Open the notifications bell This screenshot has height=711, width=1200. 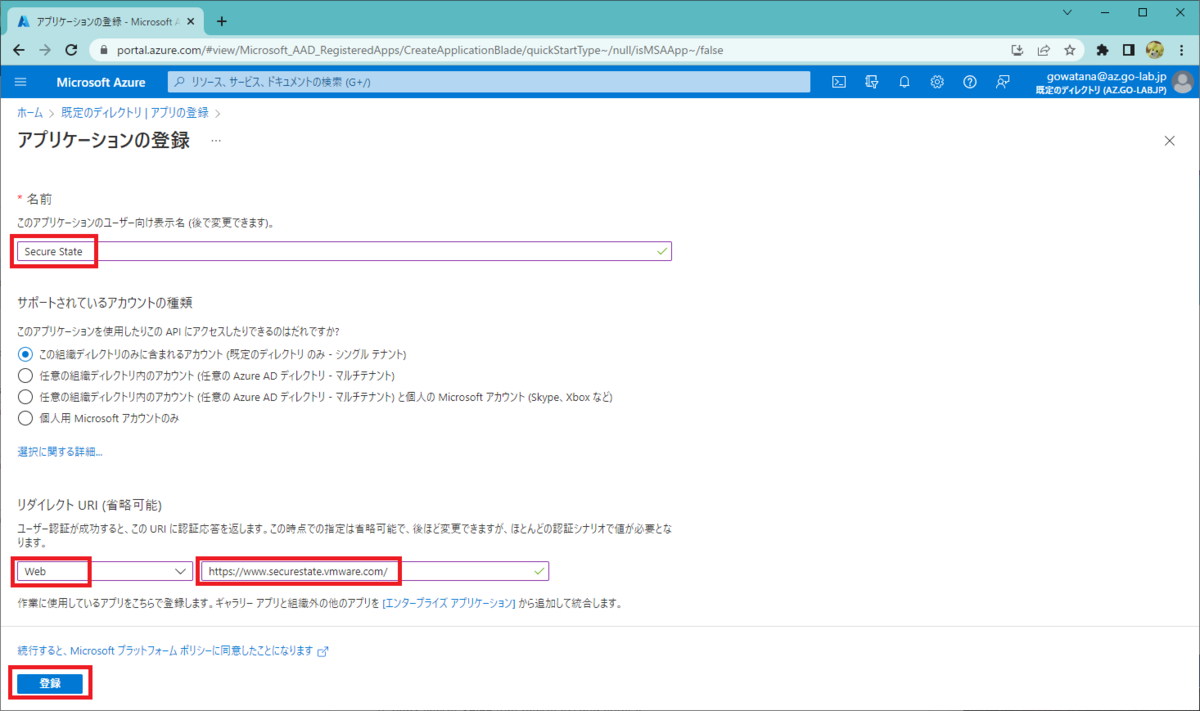[904, 82]
